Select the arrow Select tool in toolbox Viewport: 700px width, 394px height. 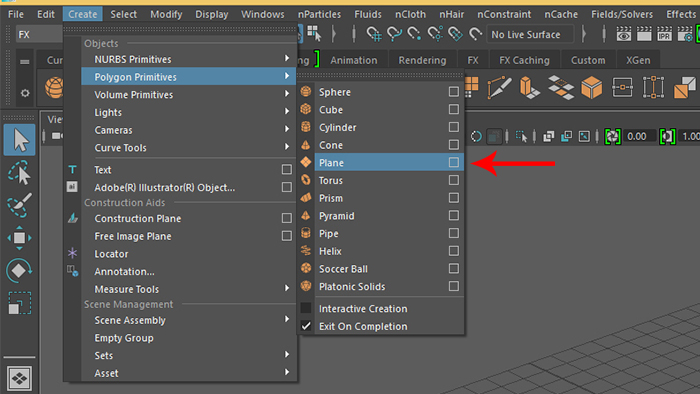click(x=20, y=140)
